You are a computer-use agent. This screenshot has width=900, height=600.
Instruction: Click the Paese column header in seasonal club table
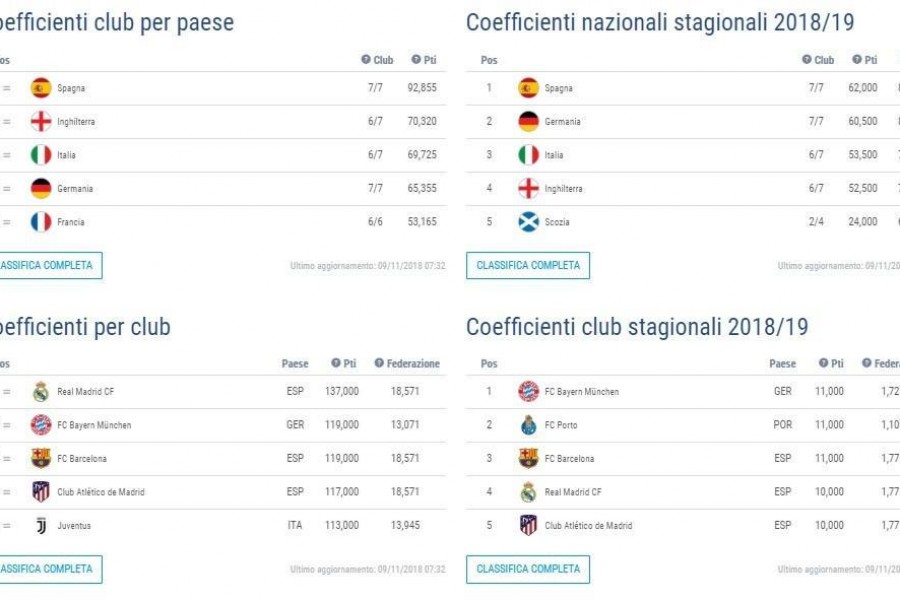[x=782, y=363]
